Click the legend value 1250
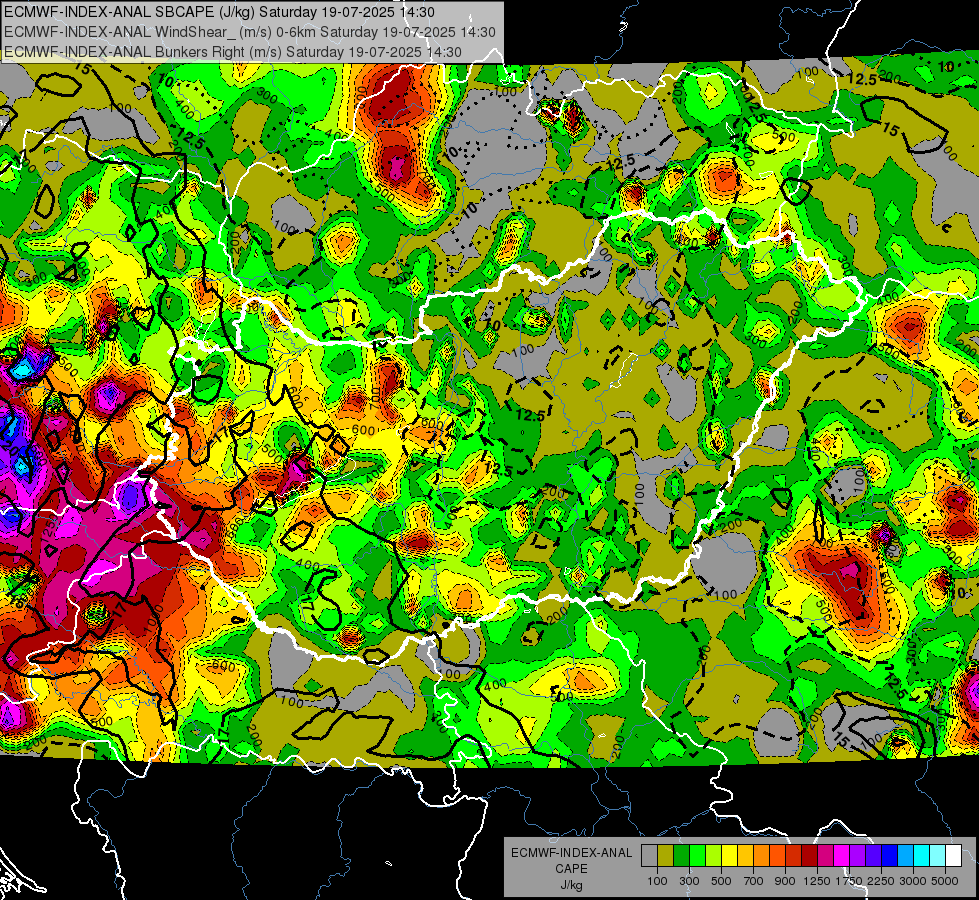 [817, 881]
